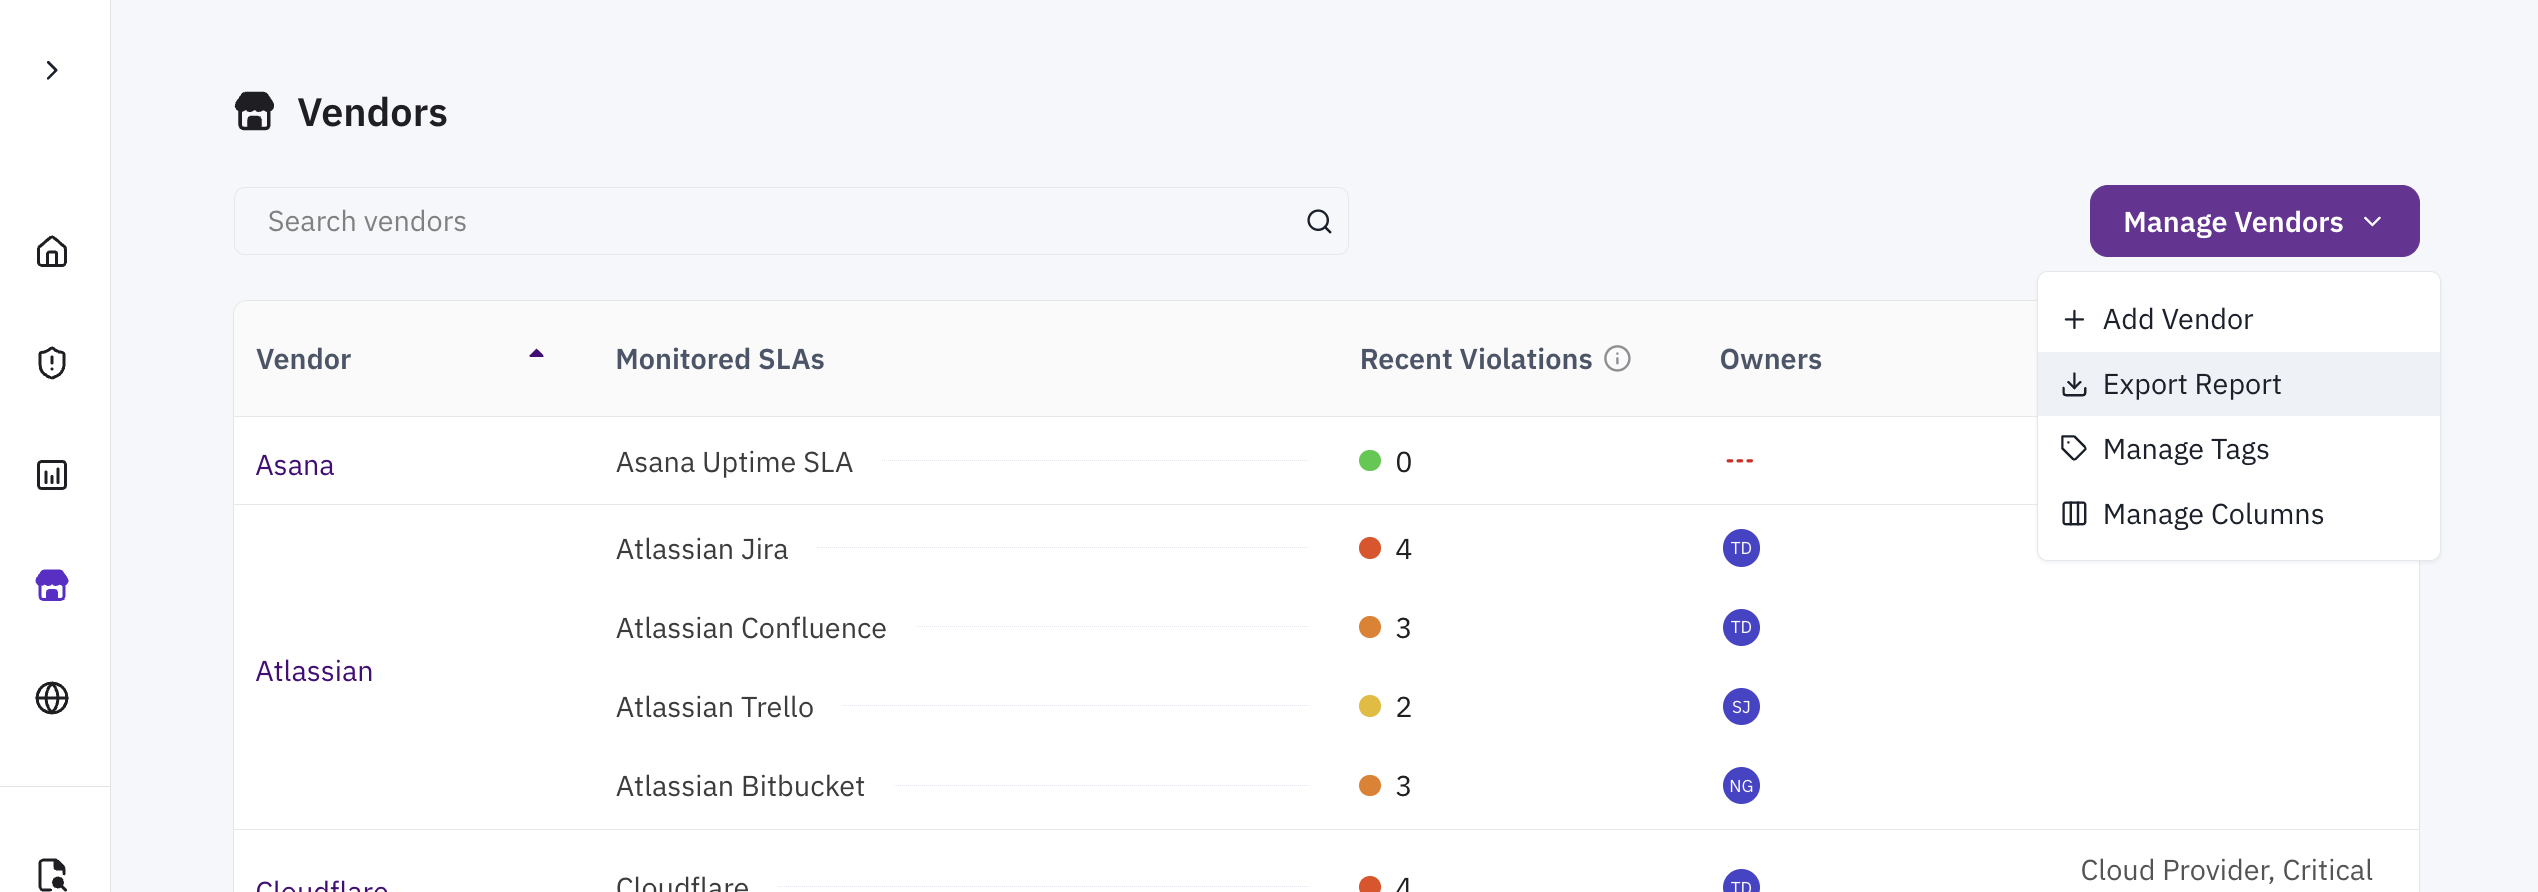Click the magnifier icon in the search box

tap(1319, 221)
